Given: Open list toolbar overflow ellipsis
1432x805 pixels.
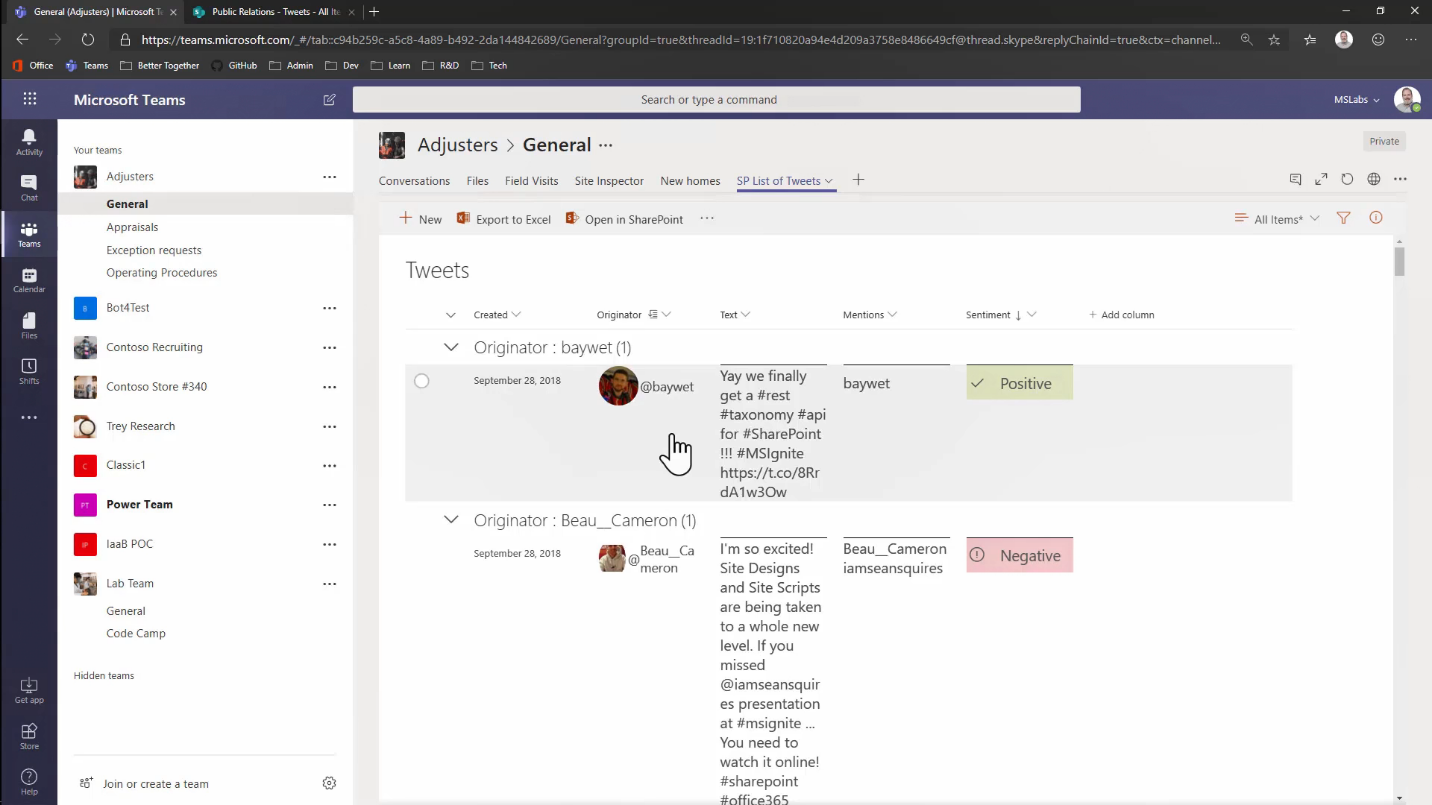Looking at the screenshot, I should click(x=707, y=218).
